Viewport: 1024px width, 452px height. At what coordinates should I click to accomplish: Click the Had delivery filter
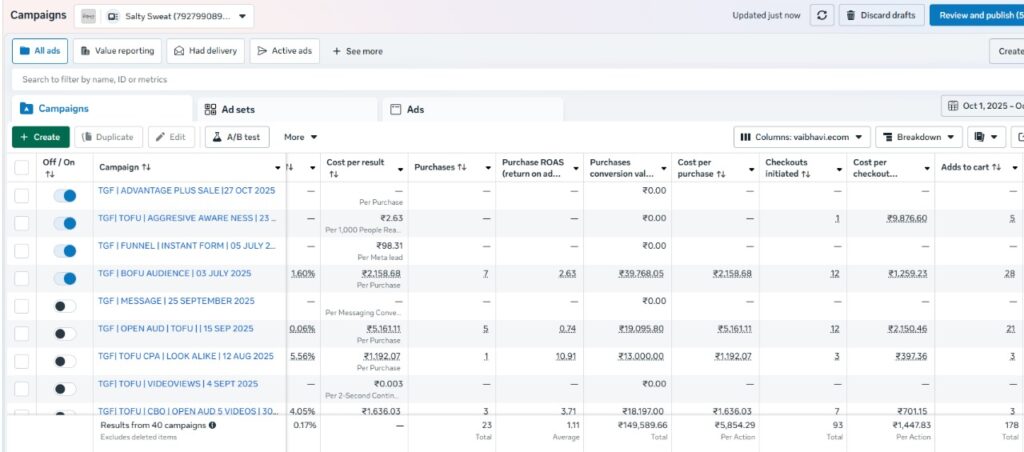205,51
